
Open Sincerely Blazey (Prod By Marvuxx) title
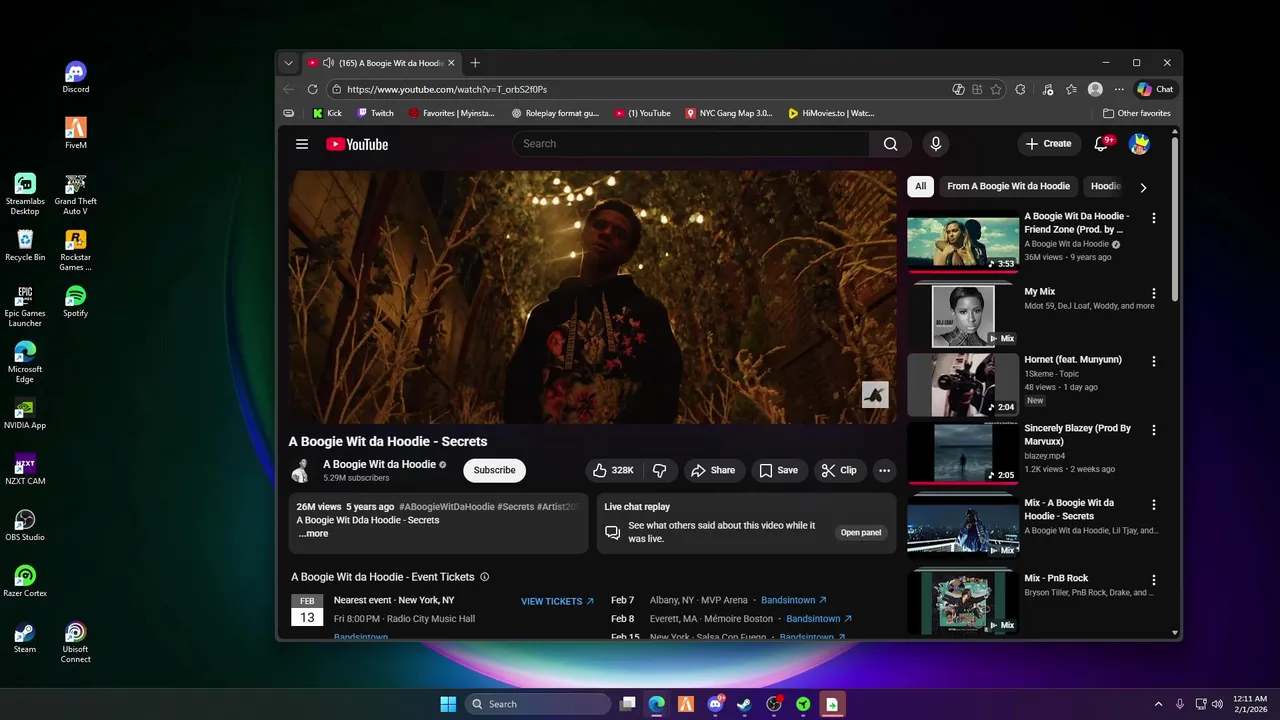click(1077, 434)
